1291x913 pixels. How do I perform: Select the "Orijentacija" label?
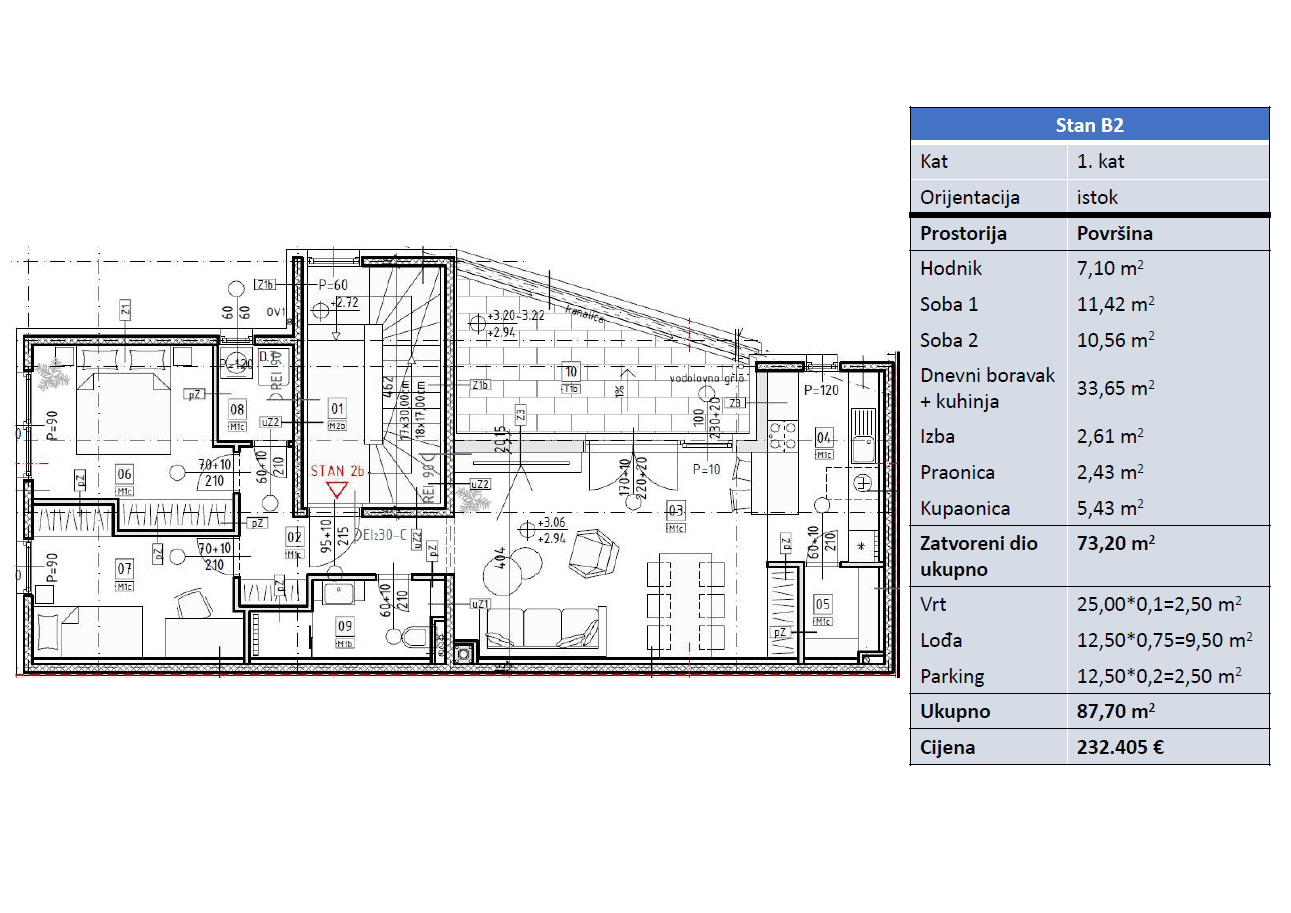(x=970, y=197)
